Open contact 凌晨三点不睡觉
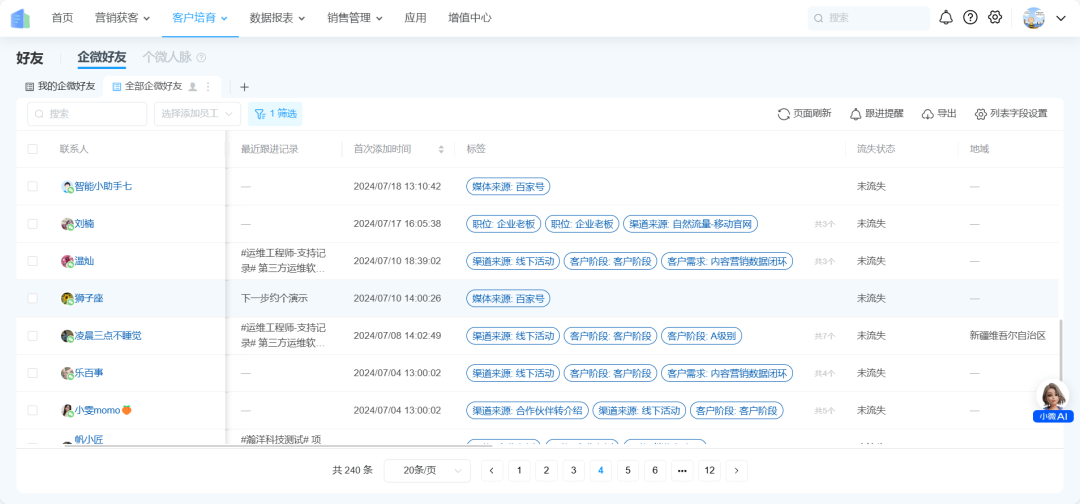Image resolution: width=1080 pixels, height=504 pixels. tap(108, 336)
